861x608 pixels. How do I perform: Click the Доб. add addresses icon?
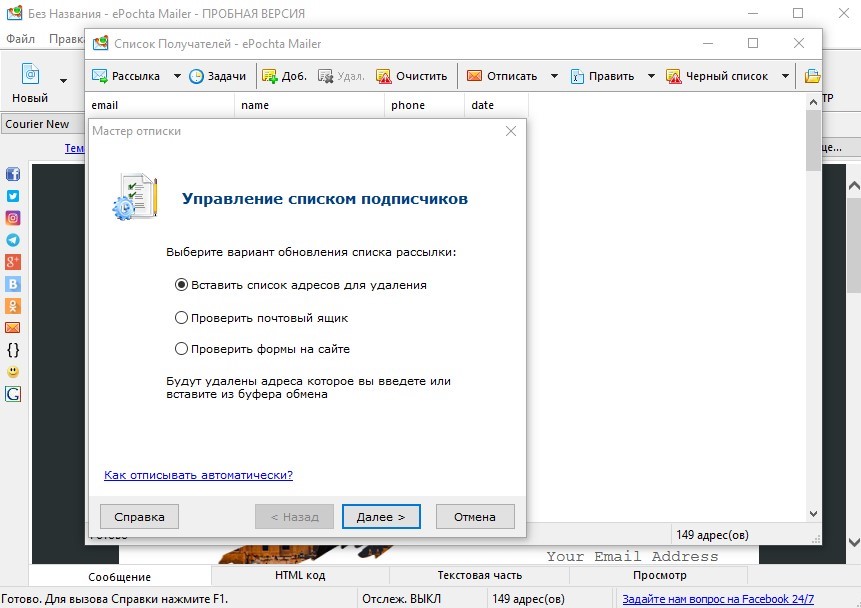(270, 76)
